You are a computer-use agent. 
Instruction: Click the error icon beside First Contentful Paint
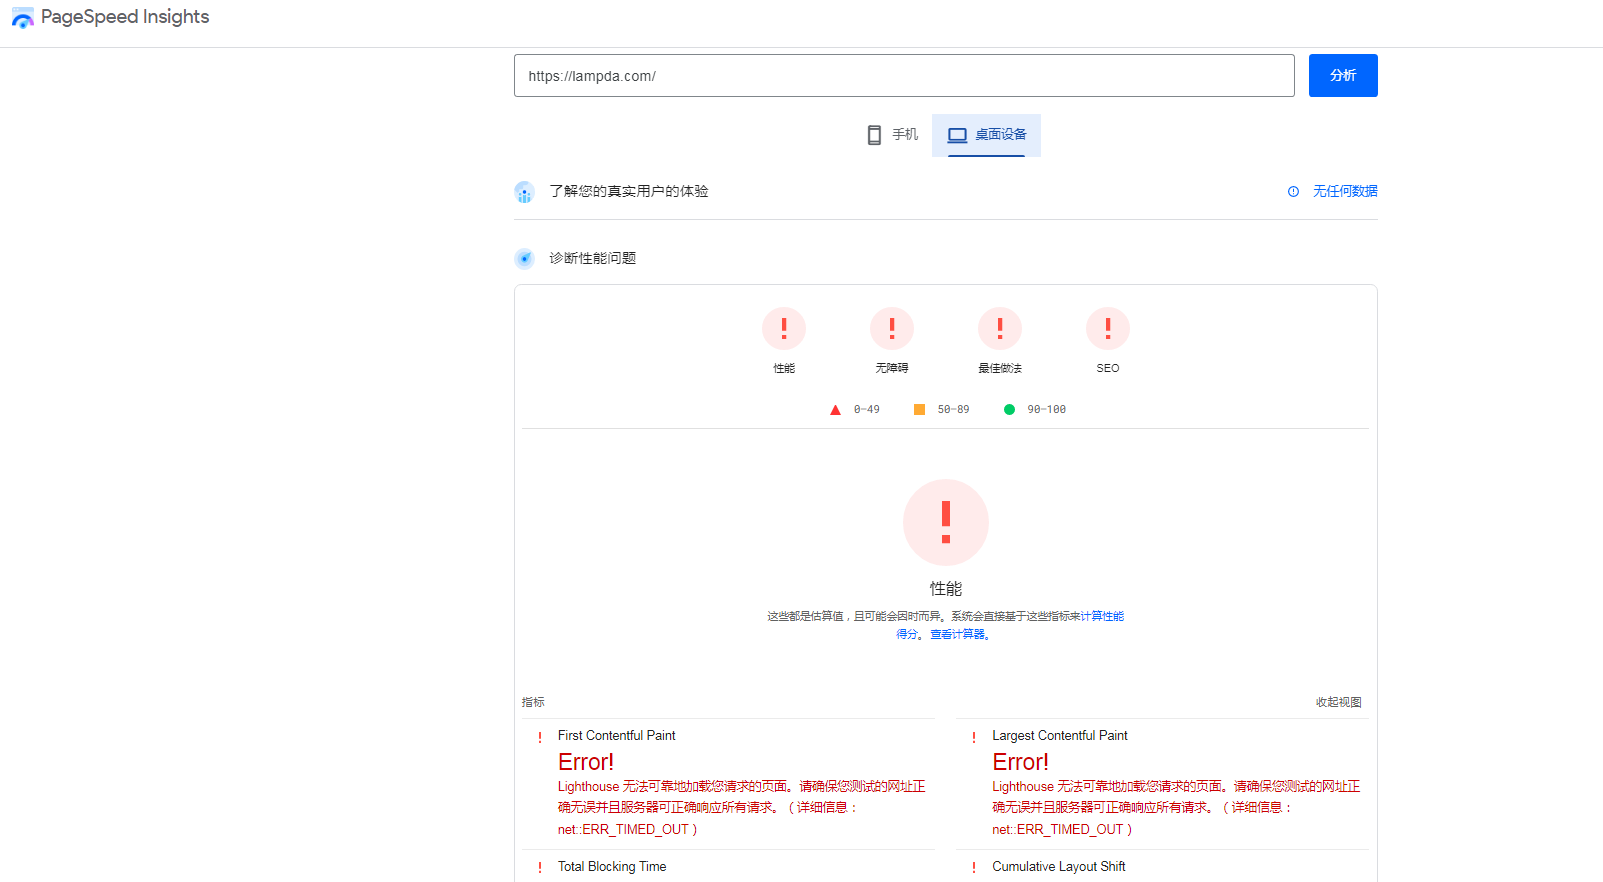point(540,737)
